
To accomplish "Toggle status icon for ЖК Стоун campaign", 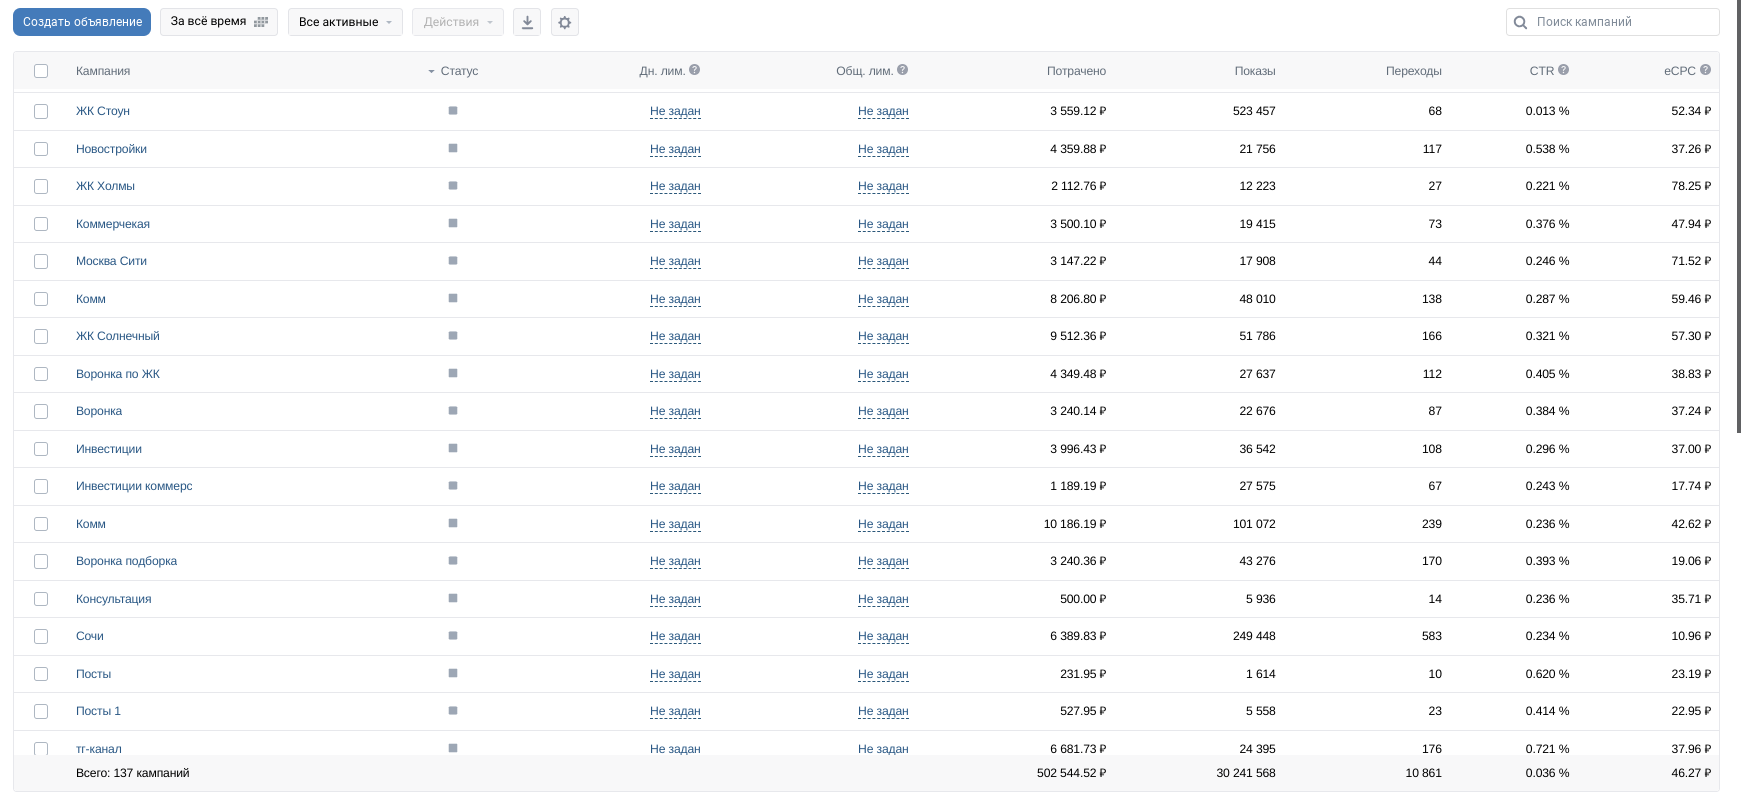I will [453, 111].
